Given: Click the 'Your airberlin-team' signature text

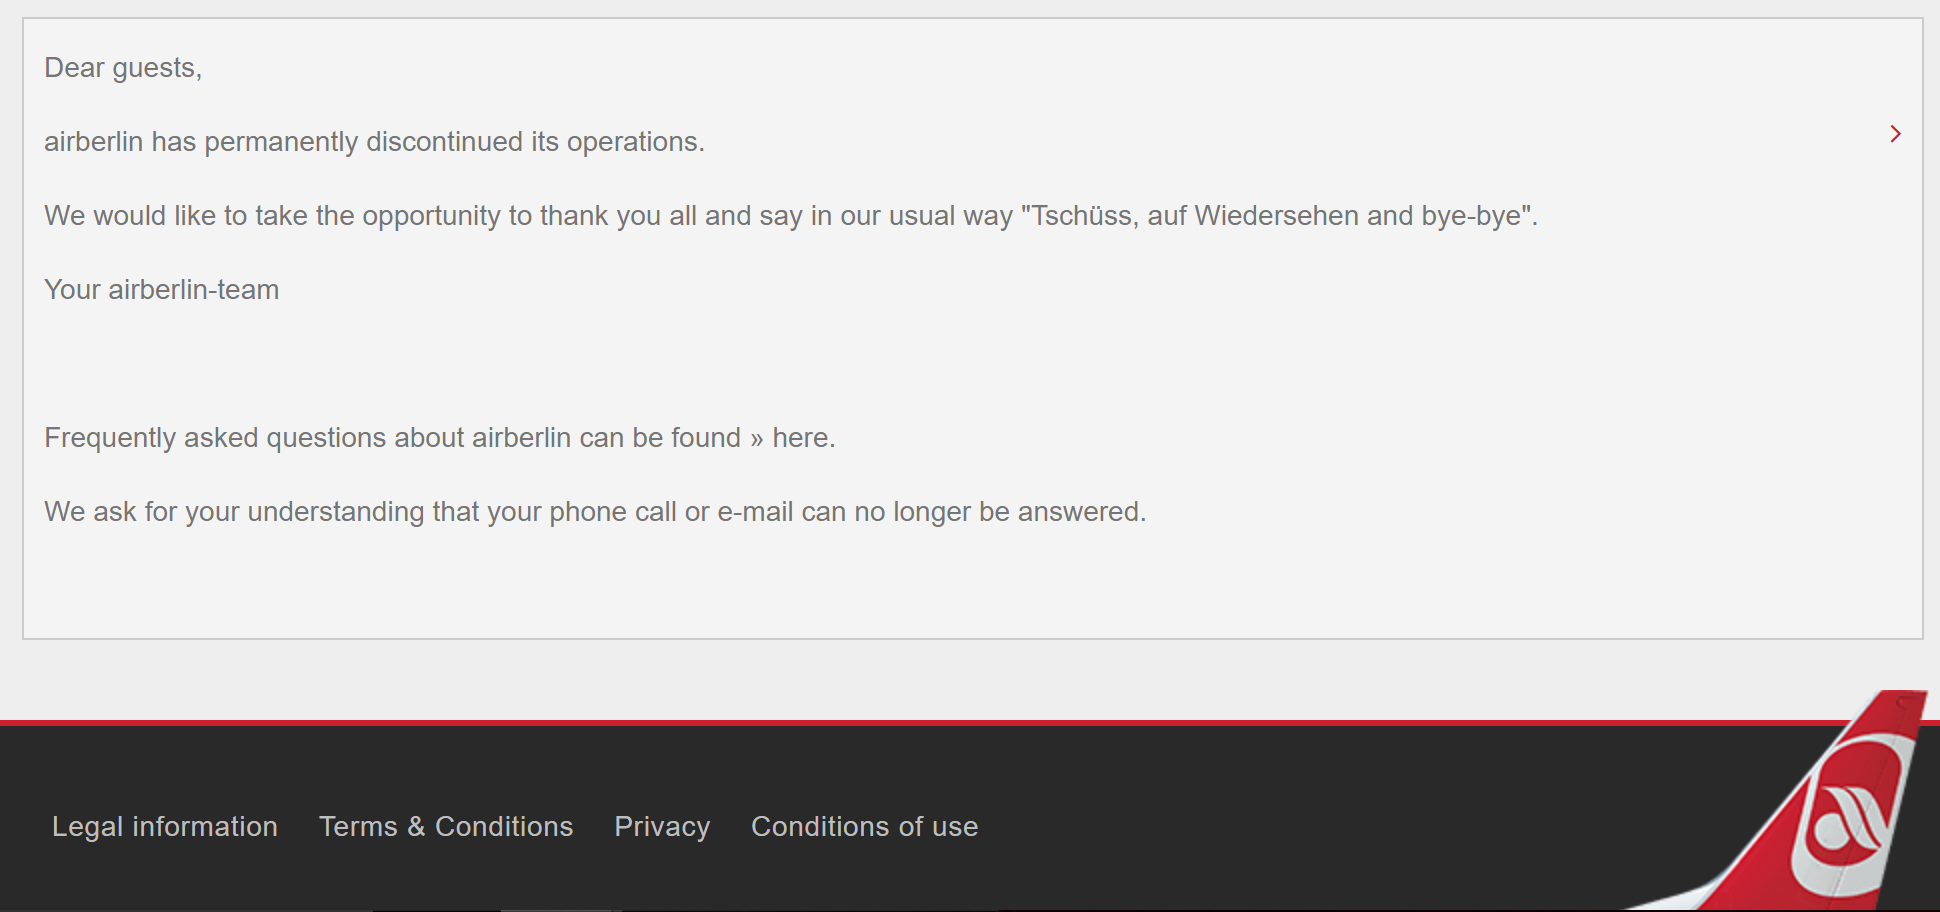Looking at the screenshot, I should click(161, 290).
